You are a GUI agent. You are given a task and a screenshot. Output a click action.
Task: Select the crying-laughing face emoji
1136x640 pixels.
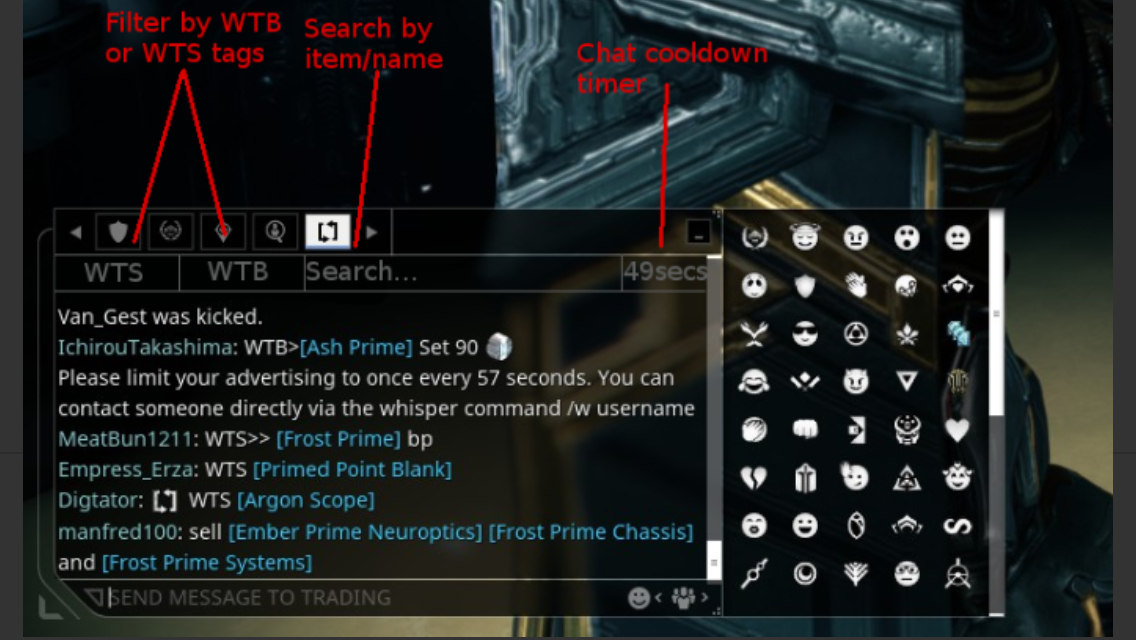(x=753, y=381)
